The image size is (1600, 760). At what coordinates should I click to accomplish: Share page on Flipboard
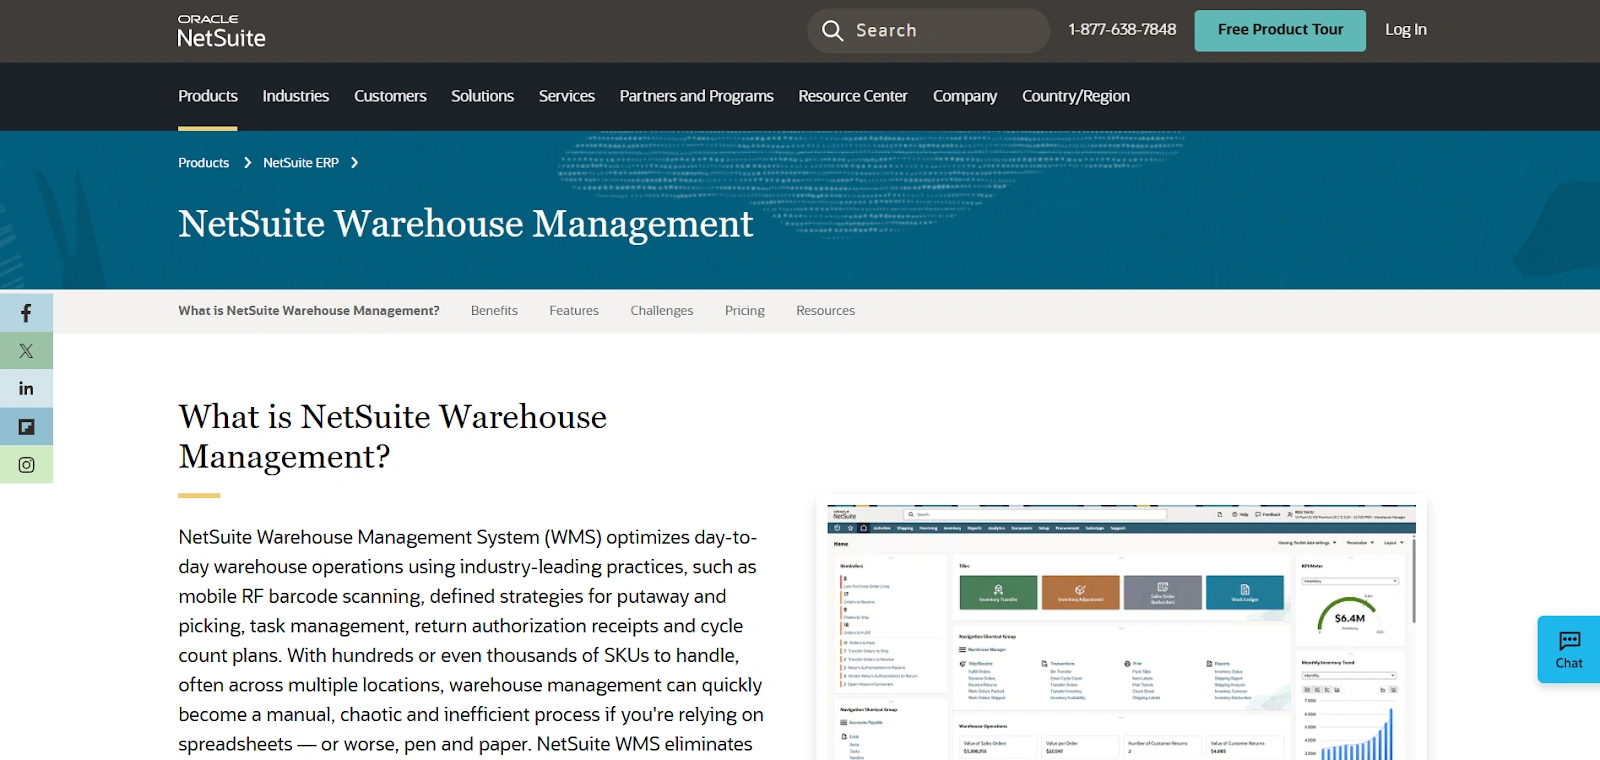(26, 427)
